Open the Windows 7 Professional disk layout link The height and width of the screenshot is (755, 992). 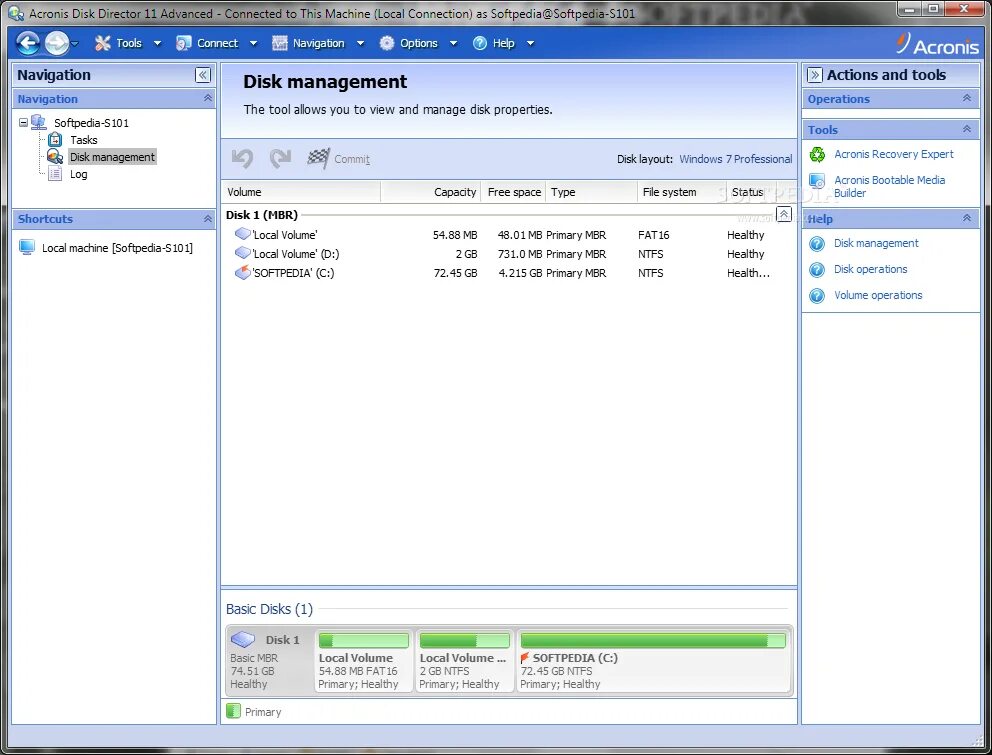(735, 159)
